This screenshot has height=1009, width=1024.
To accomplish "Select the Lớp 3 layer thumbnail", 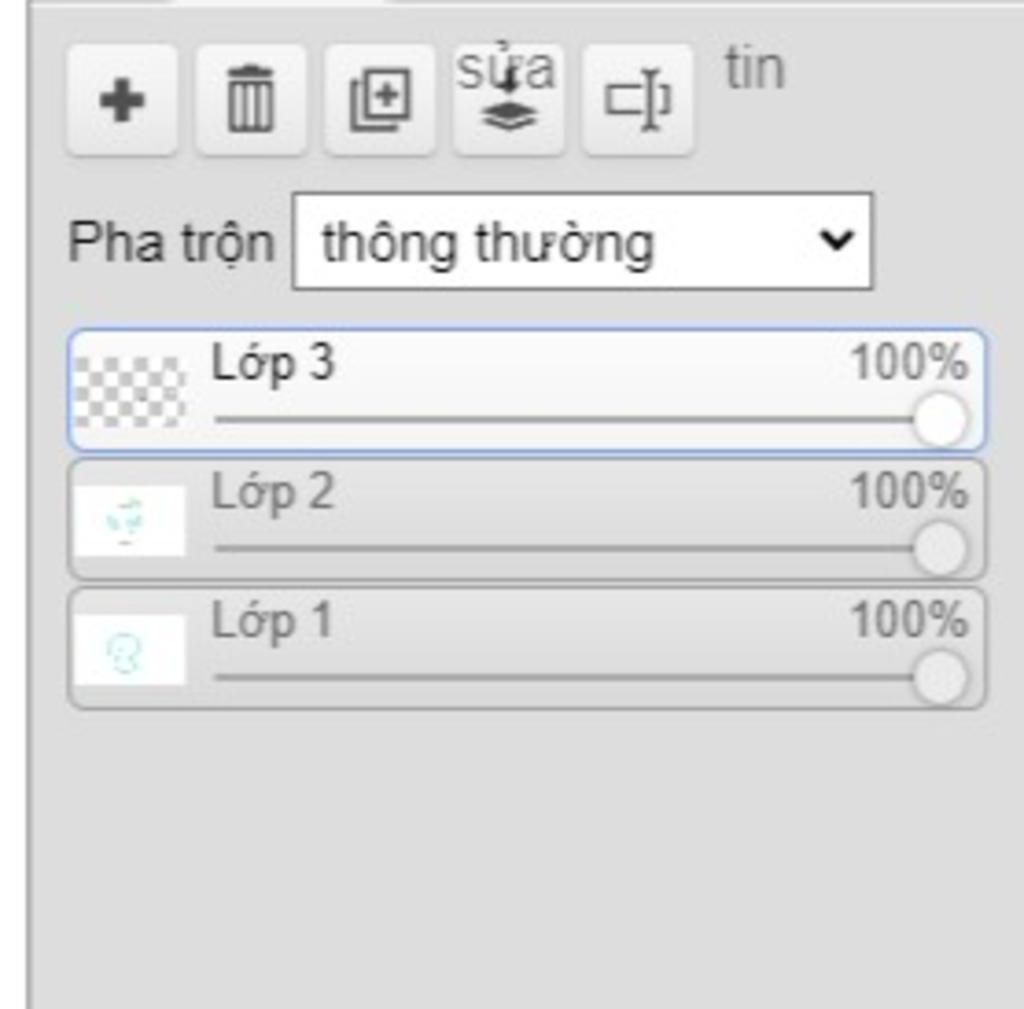I will tap(130, 391).
